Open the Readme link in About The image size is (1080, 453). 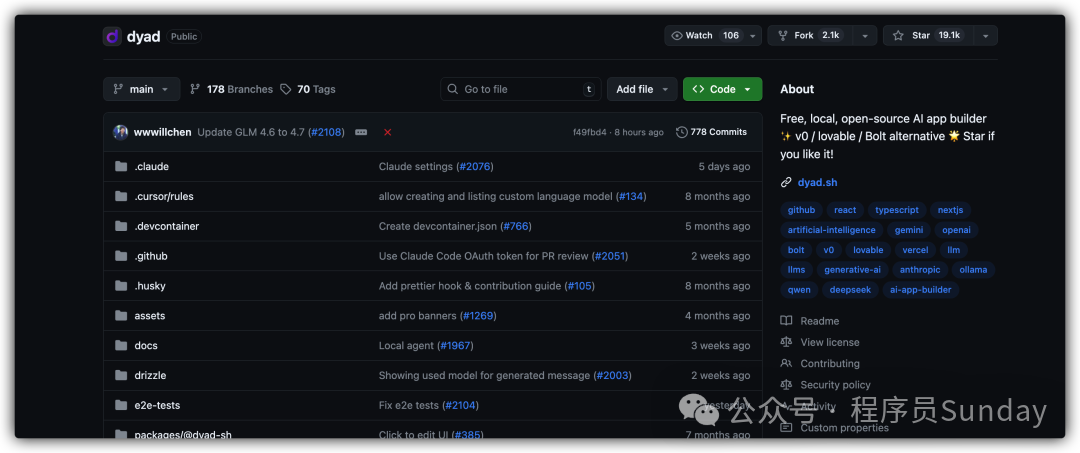[819, 321]
